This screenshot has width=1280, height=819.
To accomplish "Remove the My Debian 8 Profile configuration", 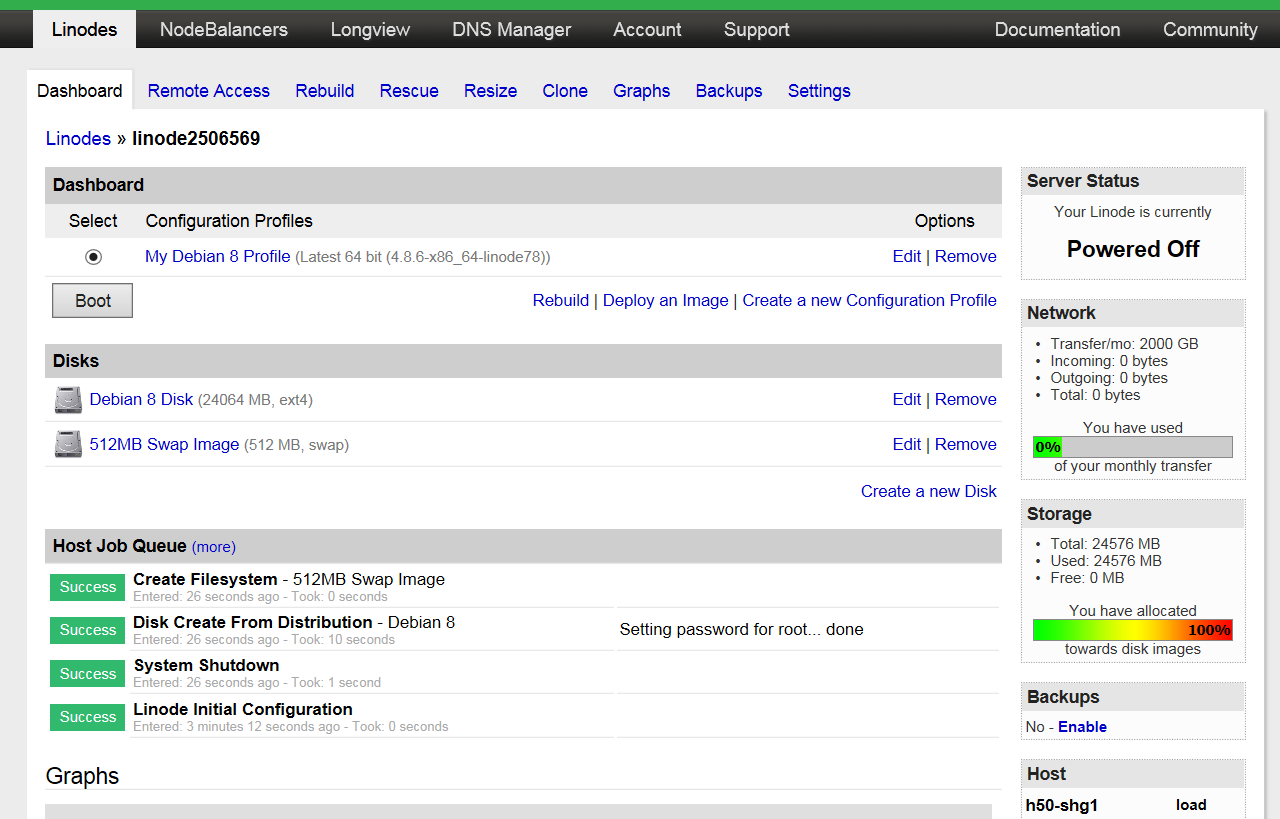I will point(966,257).
